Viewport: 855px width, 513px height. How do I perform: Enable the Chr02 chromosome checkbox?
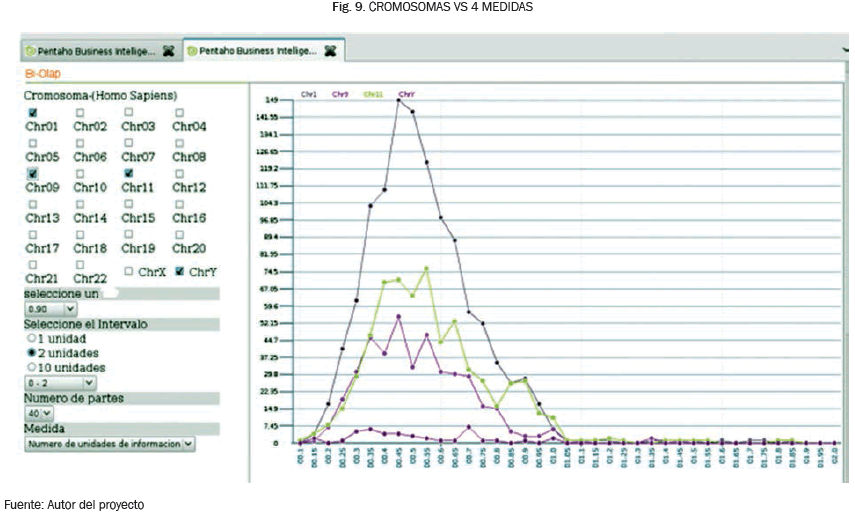(x=80, y=112)
